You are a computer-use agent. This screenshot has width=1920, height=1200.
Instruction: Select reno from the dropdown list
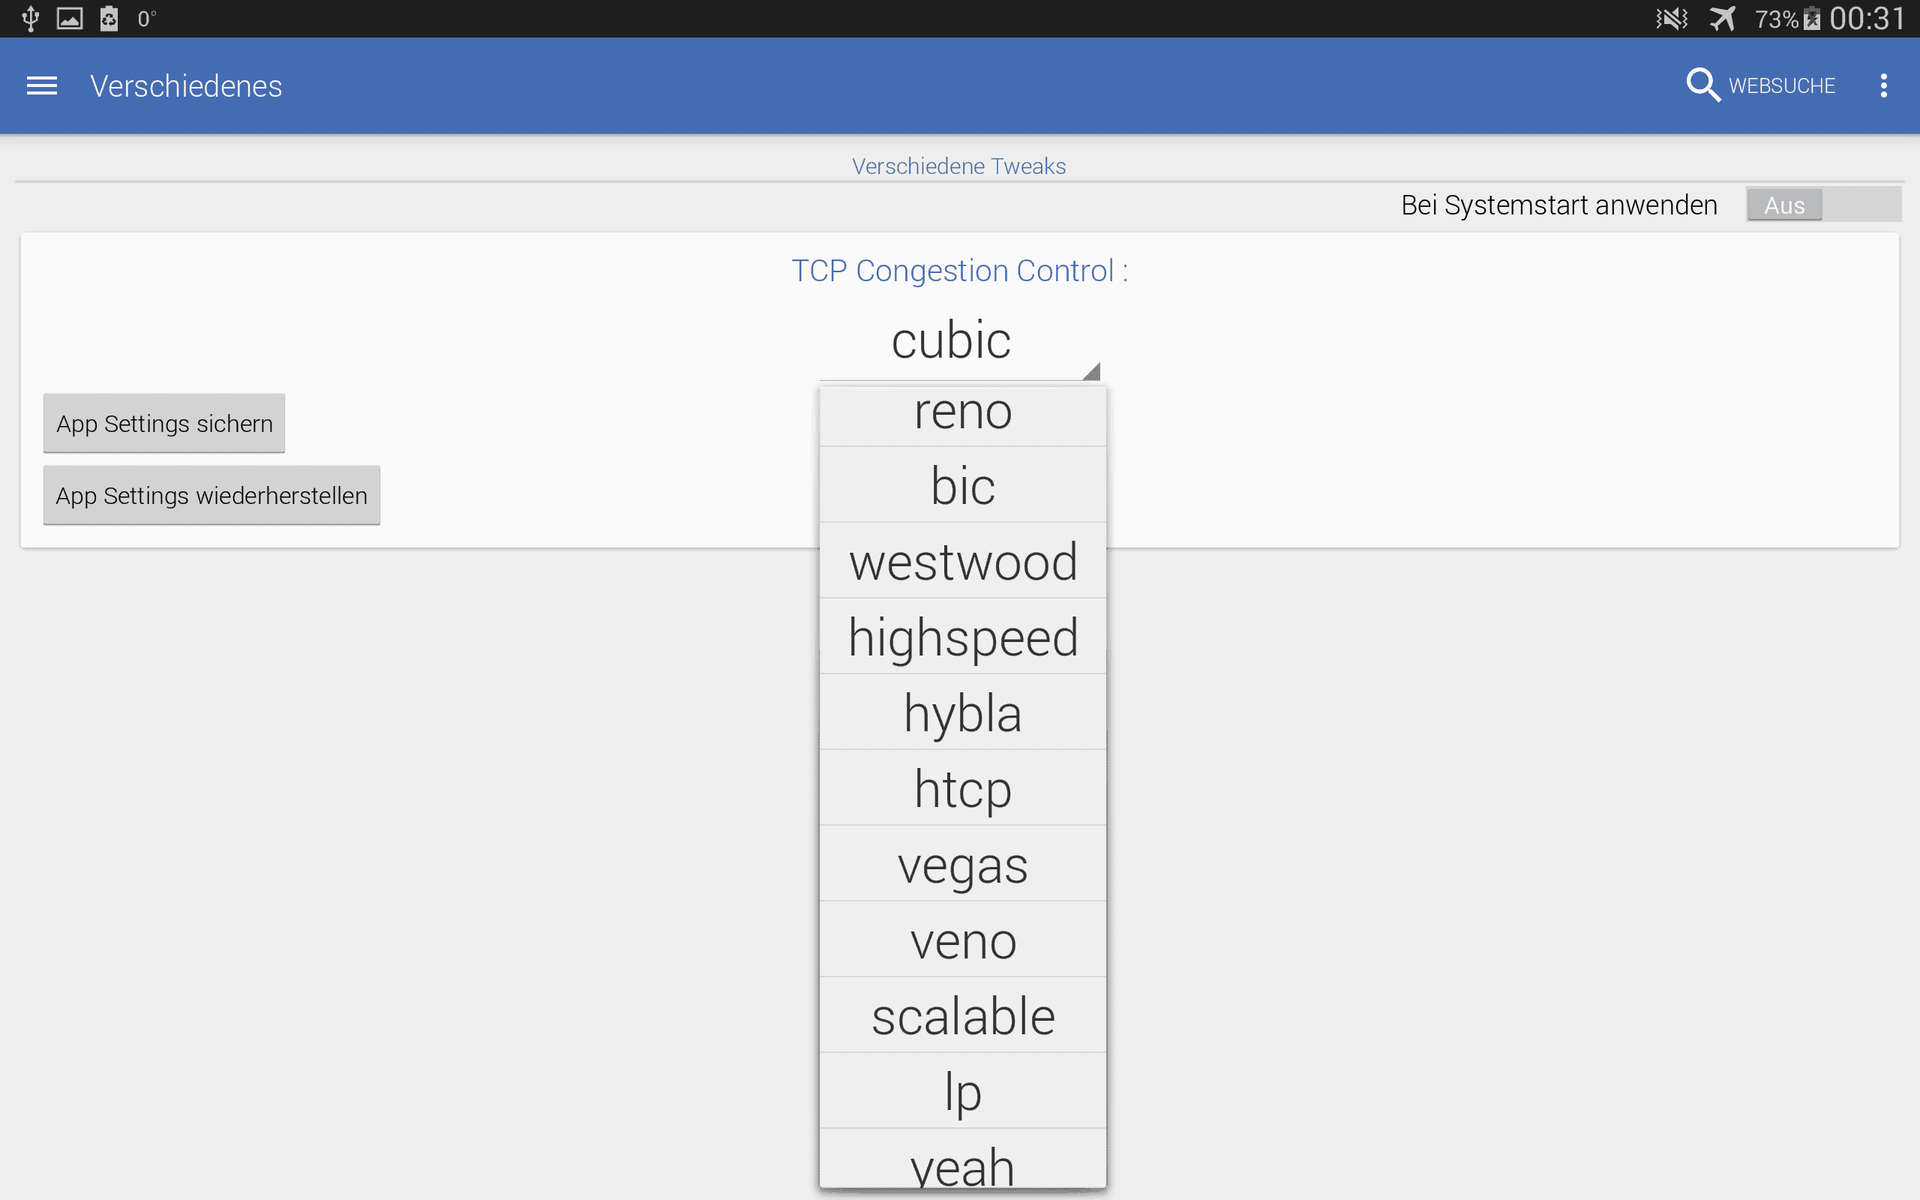[x=963, y=412]
